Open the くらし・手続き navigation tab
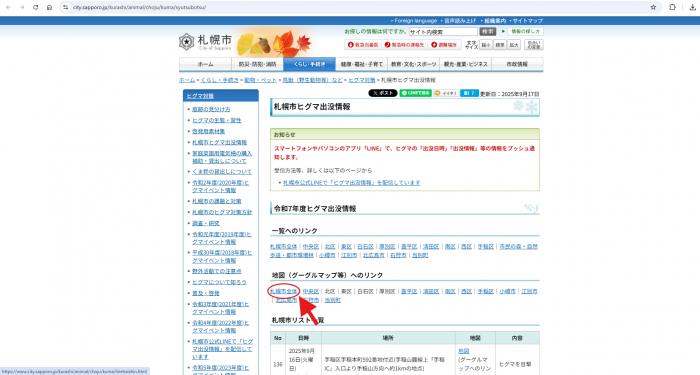This screenshot has height=375, width=700. pyautogui.click(x=309, y=64)
